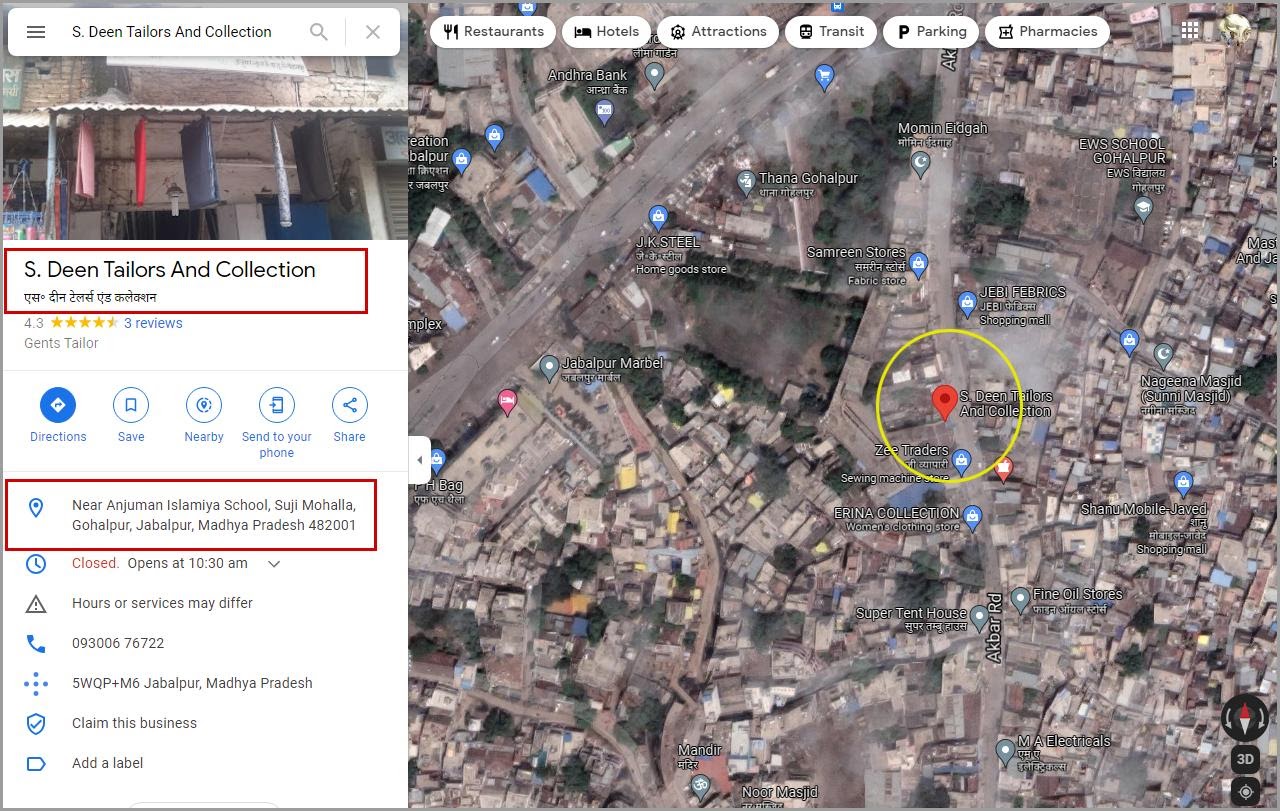Clear search with the X icon

pyautogui.click(x=373, y=32)
